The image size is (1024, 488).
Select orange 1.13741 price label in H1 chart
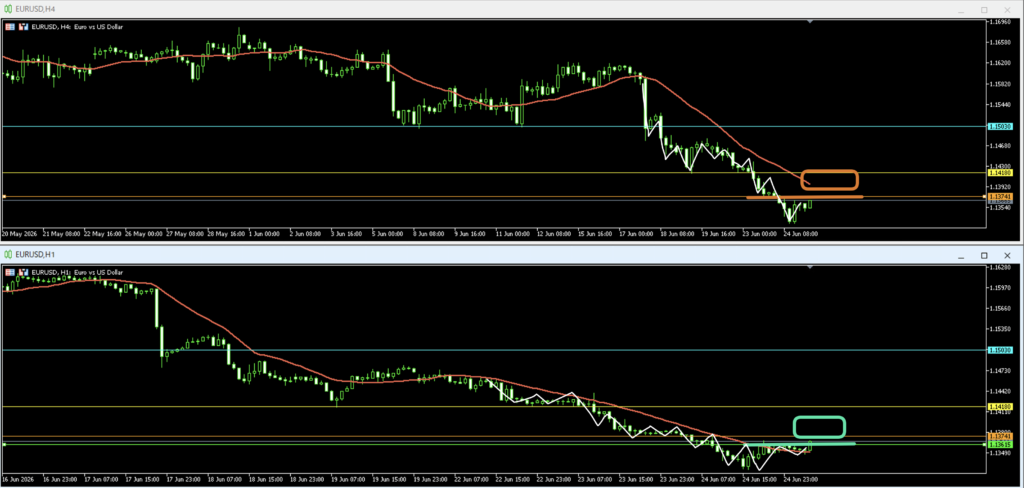tap(1000, 436)
